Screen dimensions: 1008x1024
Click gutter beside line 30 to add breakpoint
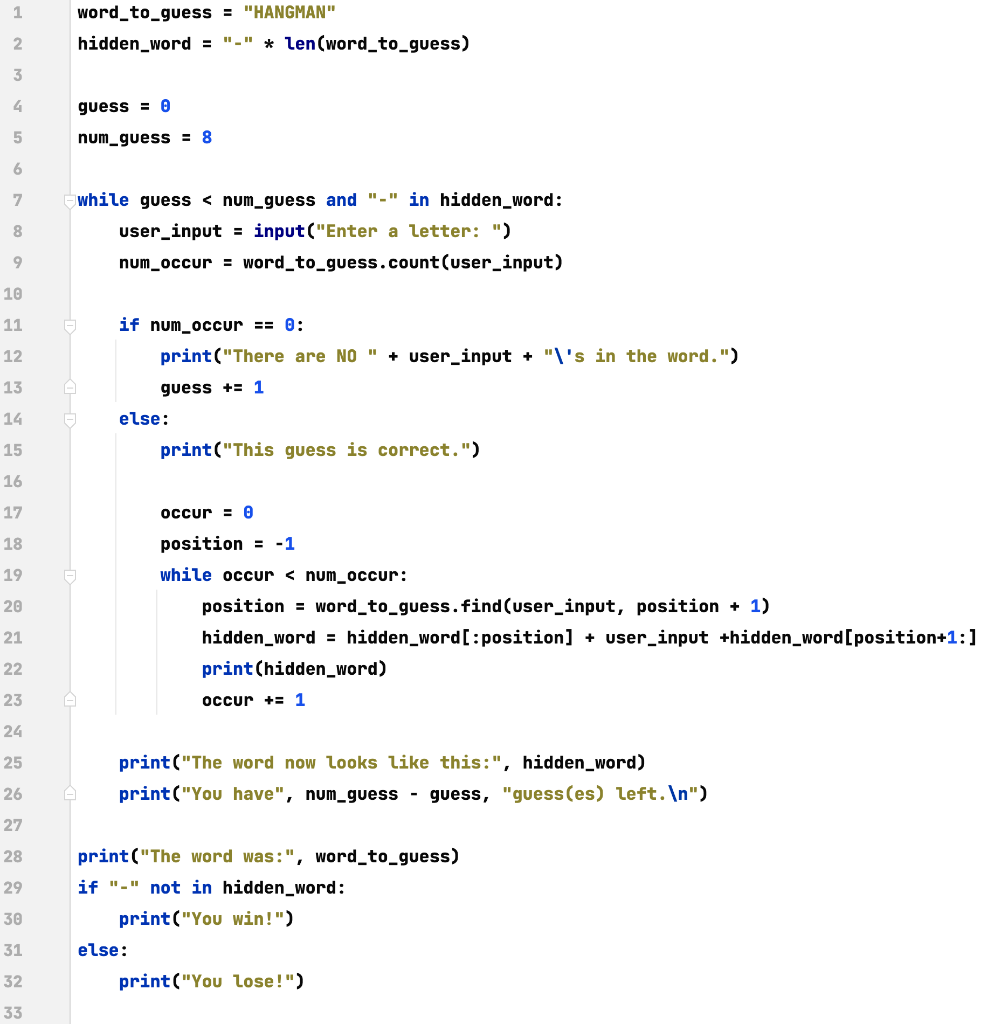pyautogui.click(x=45, y=918)
